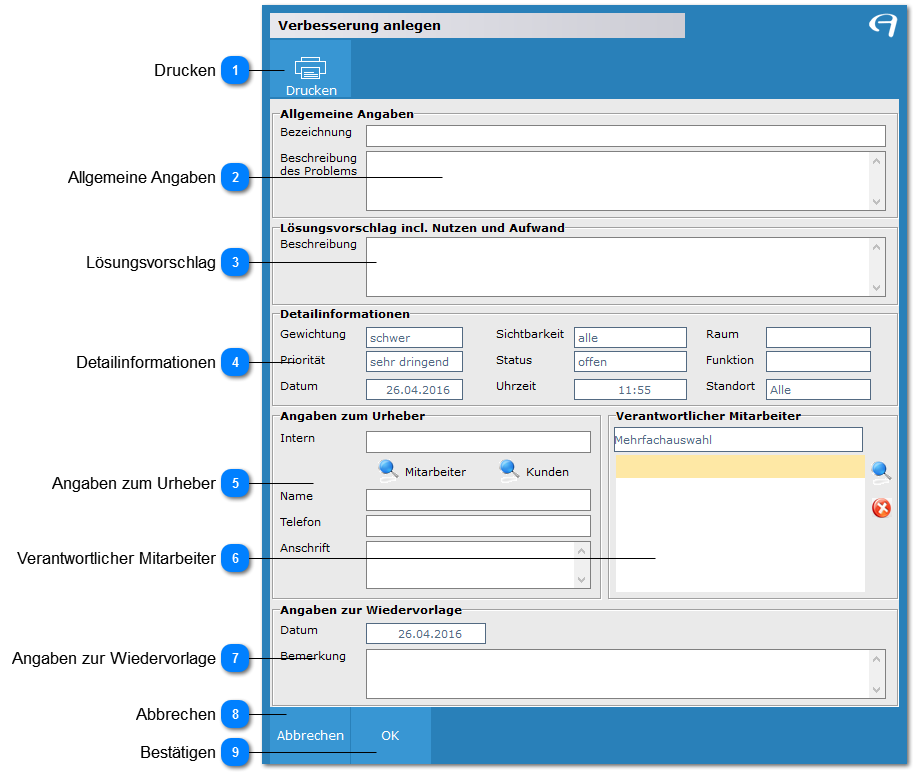Screen dimensions: 916x778
Task: Open the Sichtbarkeit dropdown showing alle
Action: (630, 338)
